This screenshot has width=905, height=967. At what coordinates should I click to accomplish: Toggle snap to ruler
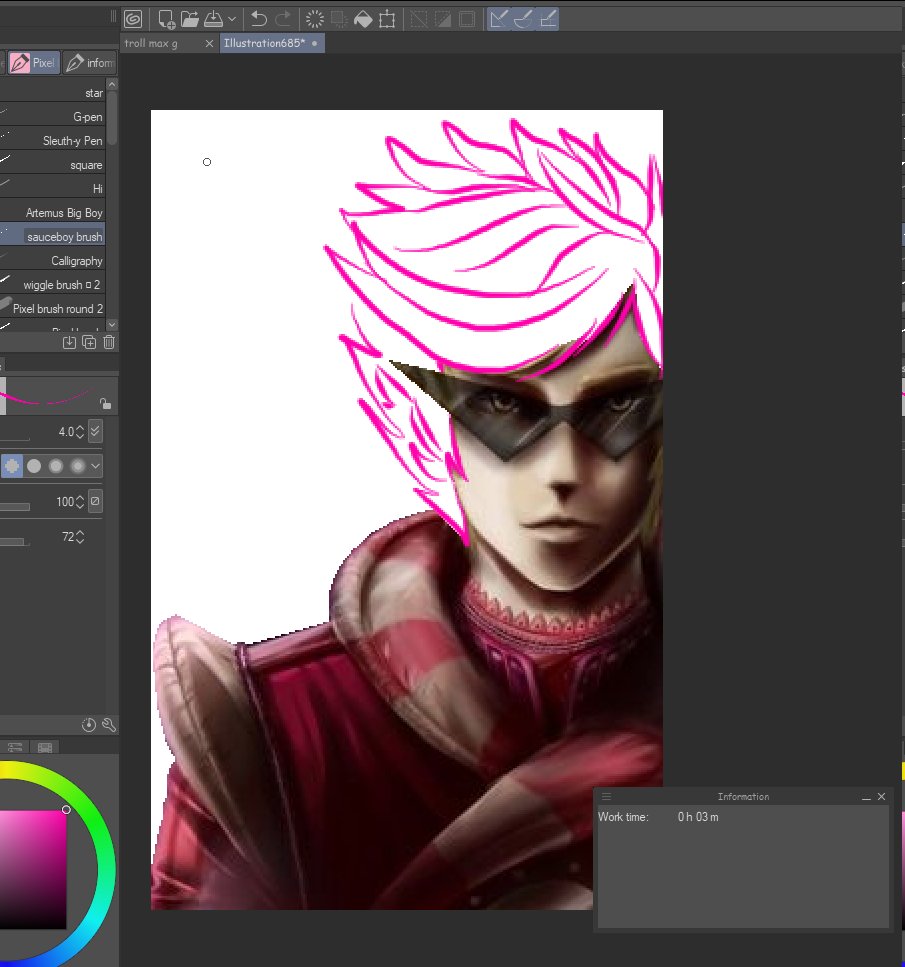click(x=498, y=19)
